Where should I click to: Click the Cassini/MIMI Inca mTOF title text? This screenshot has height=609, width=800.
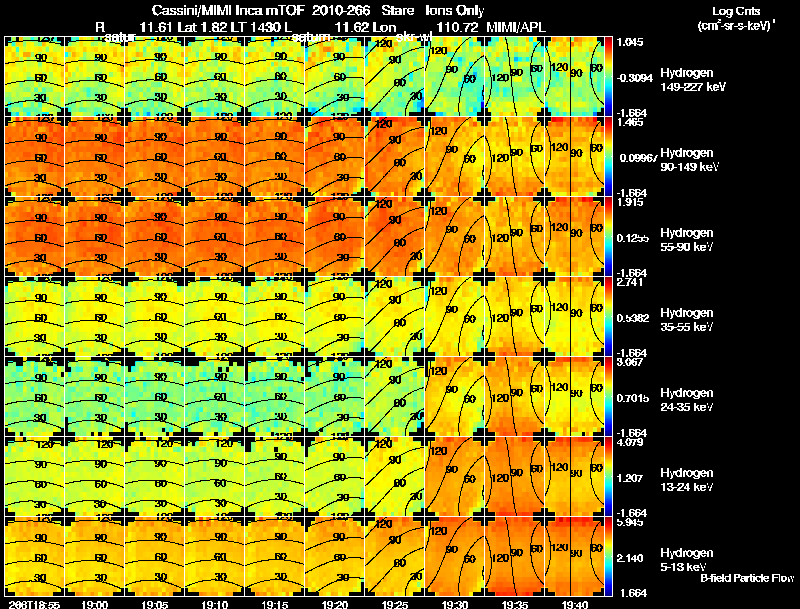(x=228, y=11)
